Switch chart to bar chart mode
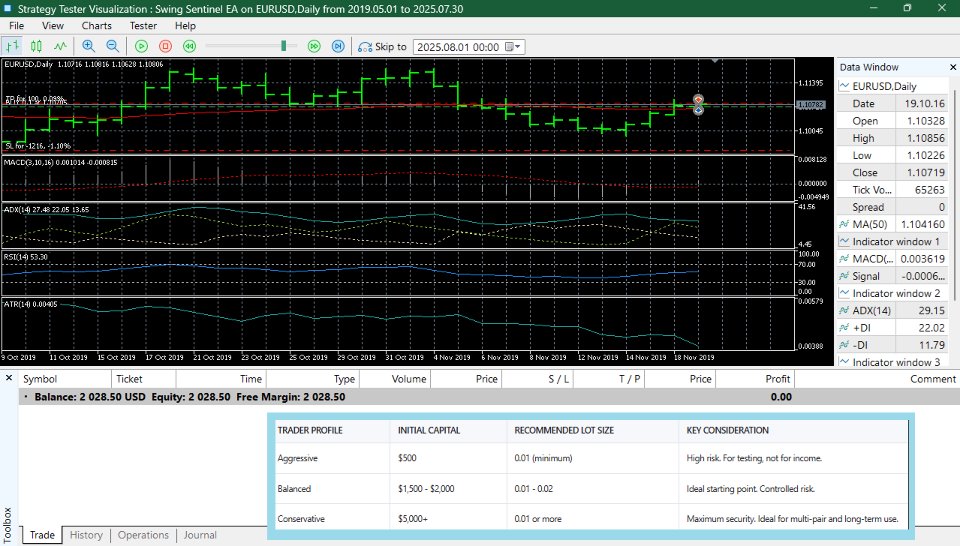This screenshot has width=960, height=546. [x=12, y=47]
